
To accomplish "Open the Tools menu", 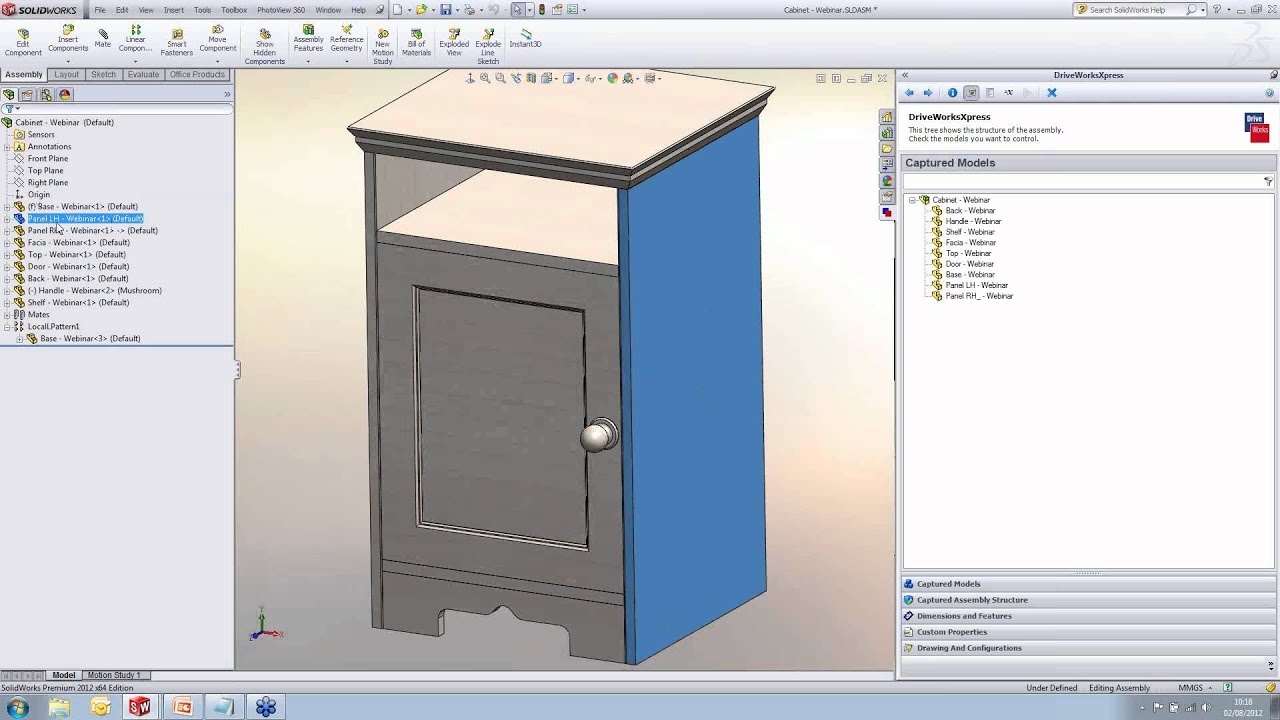I will [203, 10].
